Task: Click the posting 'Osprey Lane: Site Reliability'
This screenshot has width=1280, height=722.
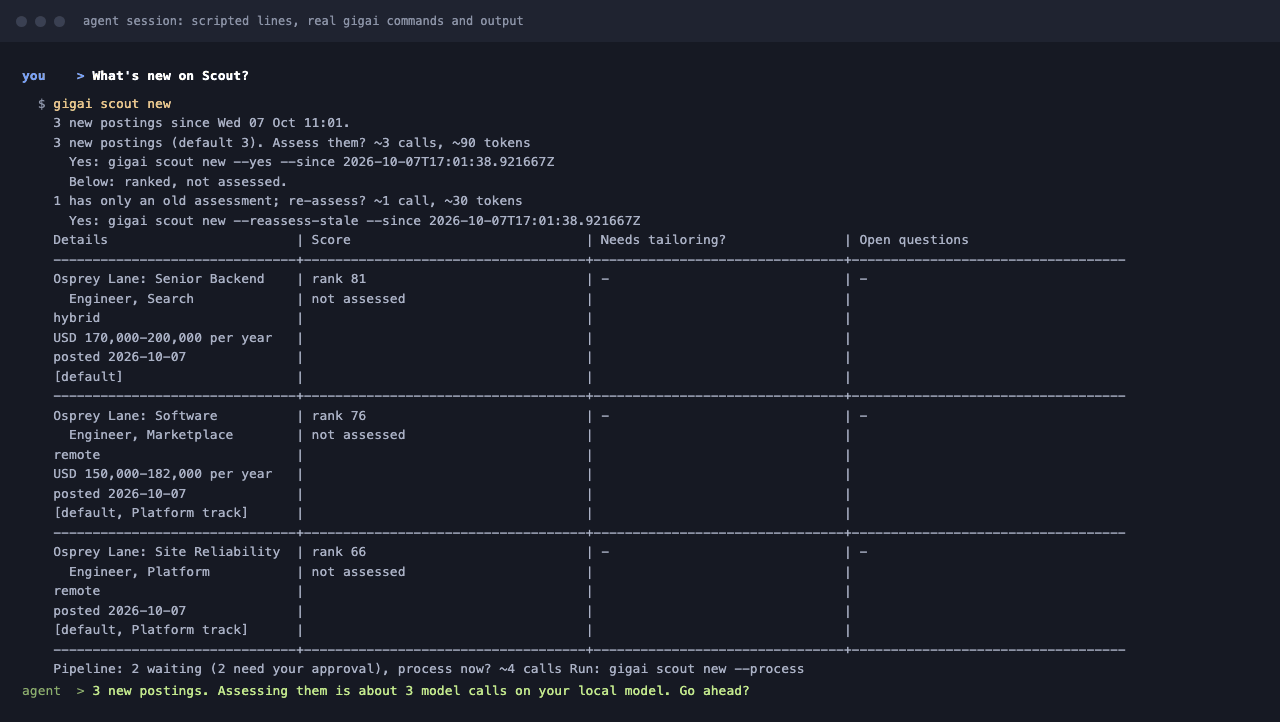Action: 167,552
